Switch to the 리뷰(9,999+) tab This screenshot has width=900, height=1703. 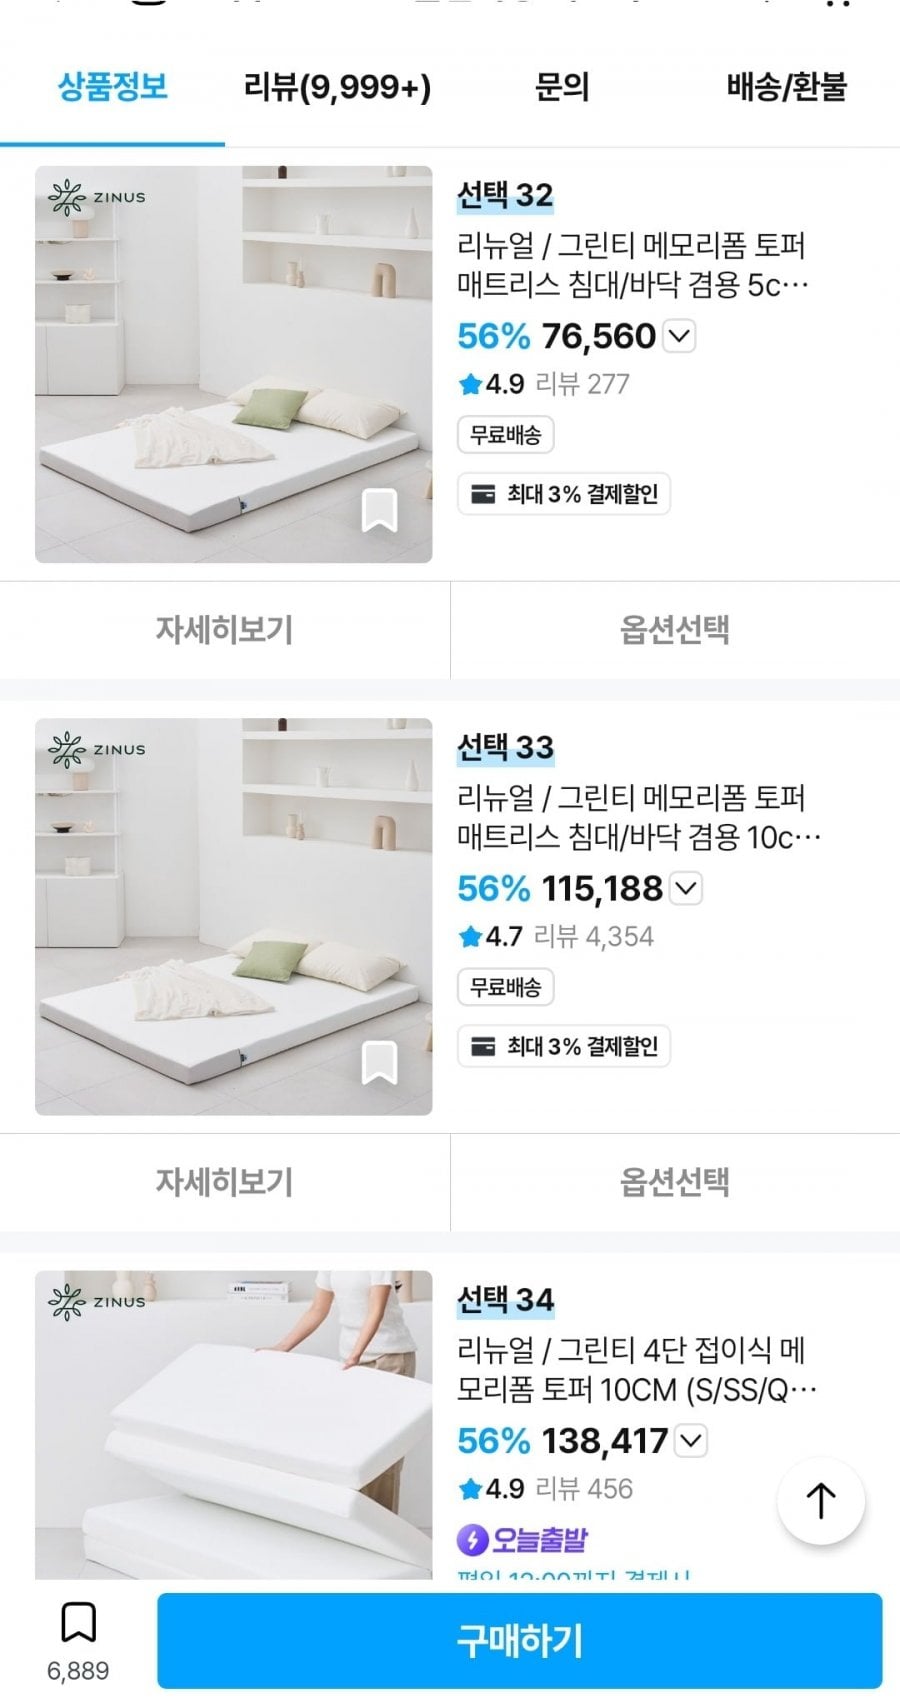337,87
